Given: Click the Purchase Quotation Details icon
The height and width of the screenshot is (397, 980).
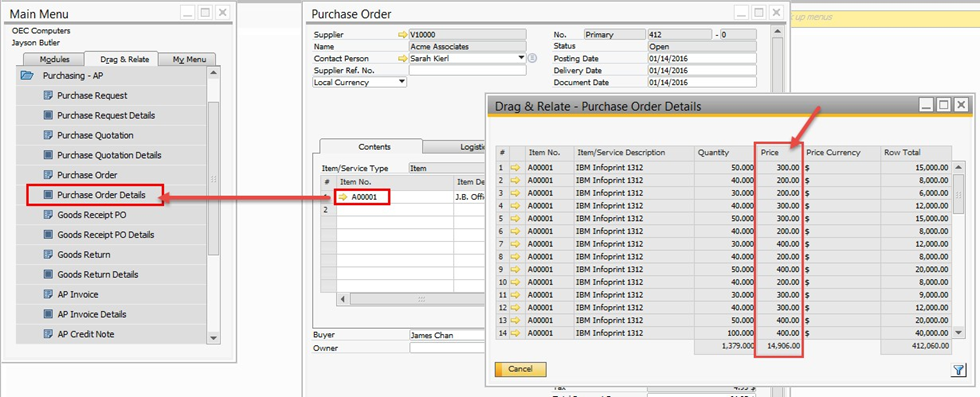Looking at the screenshot, I should [48, 155].
